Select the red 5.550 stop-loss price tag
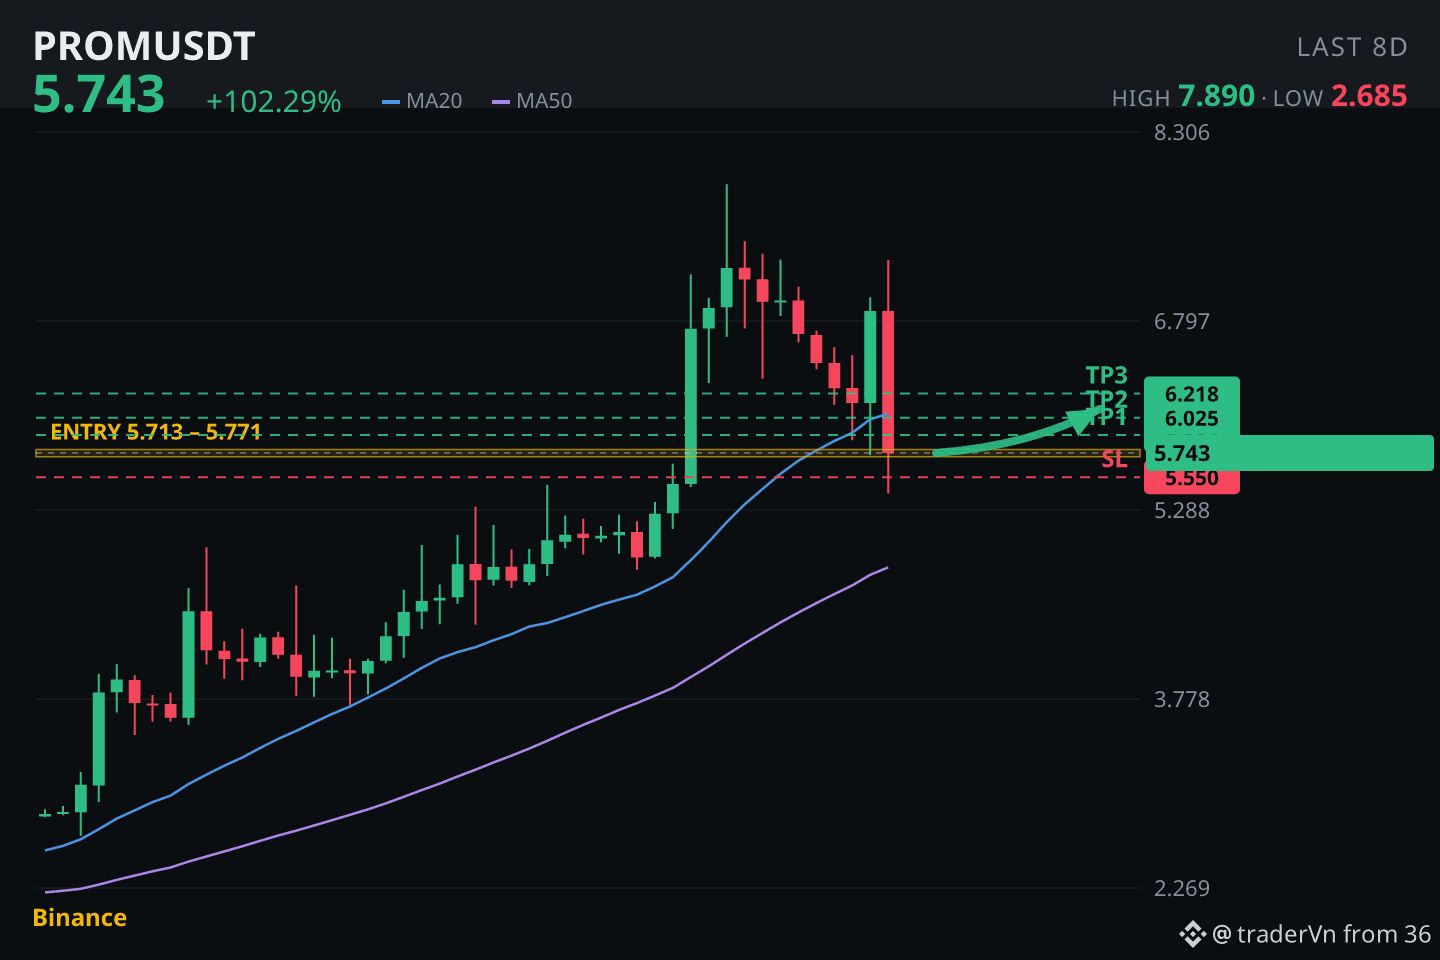The width and height of the screenshot is (1440, 960). (x=1192, y=481)
